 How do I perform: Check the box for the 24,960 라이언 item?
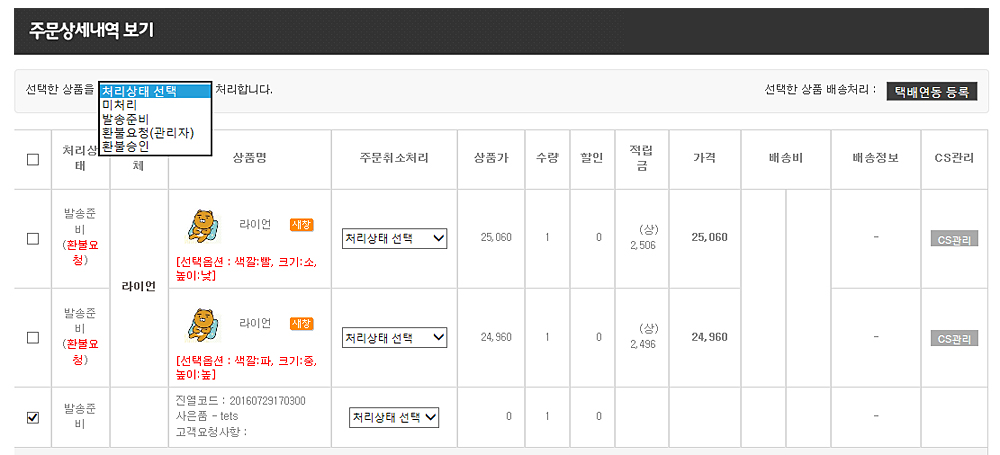33,338
